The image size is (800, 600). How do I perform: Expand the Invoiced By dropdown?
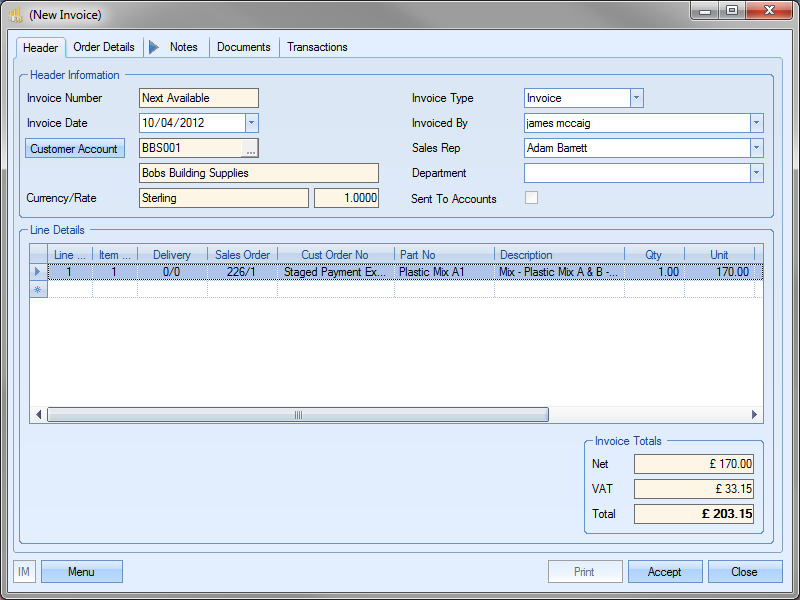[x=756, y=123]
